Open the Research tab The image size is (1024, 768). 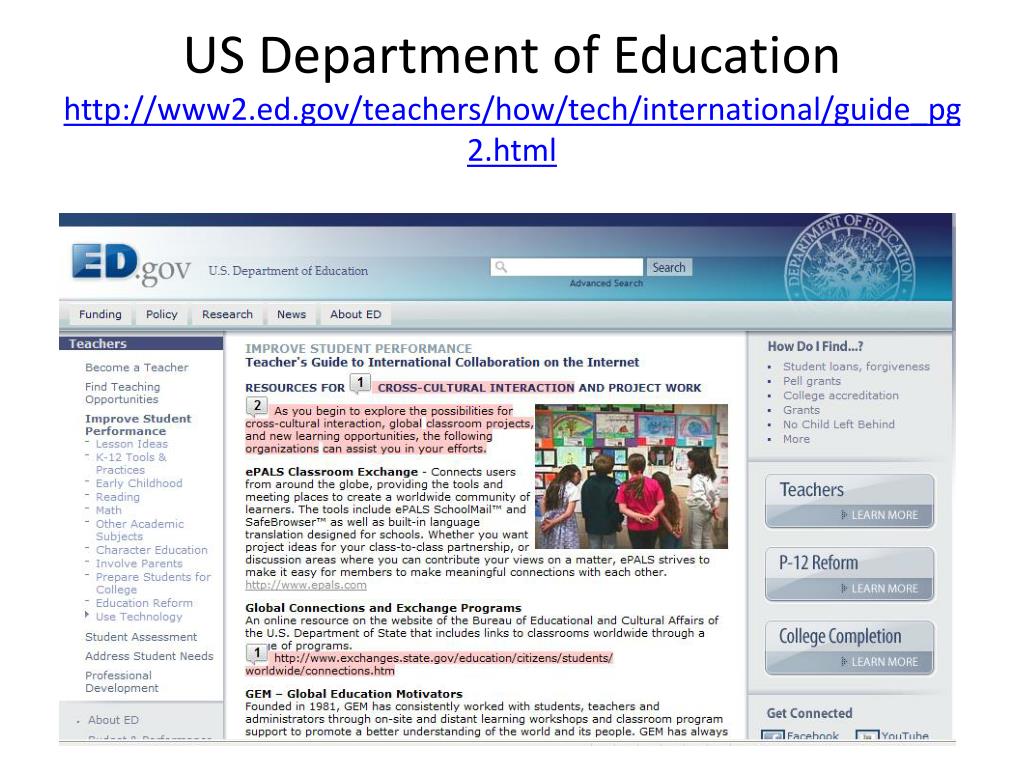pos(227,314)
